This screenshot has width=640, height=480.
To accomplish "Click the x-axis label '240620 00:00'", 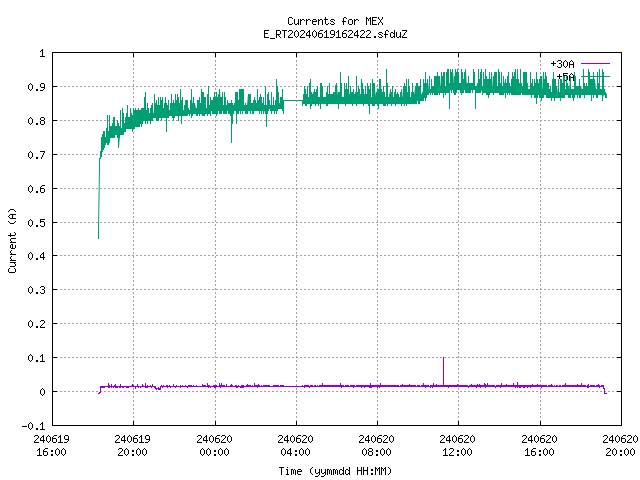I will [x=214, y=445].
